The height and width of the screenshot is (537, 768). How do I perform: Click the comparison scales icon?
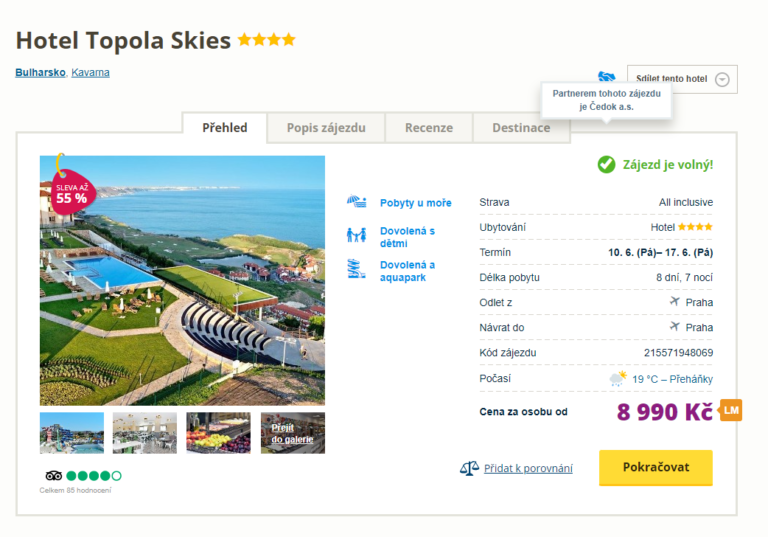point(469,468)
